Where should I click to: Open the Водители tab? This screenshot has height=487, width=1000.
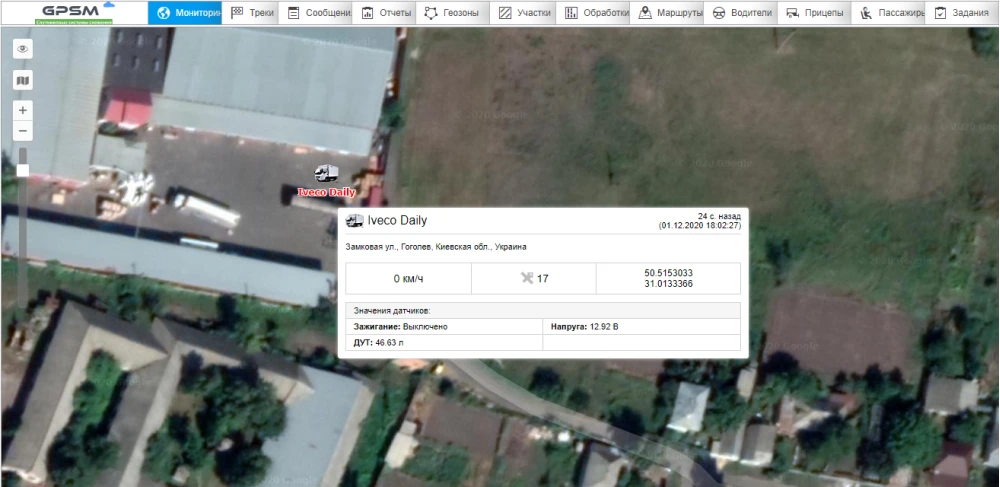point(740,13)
